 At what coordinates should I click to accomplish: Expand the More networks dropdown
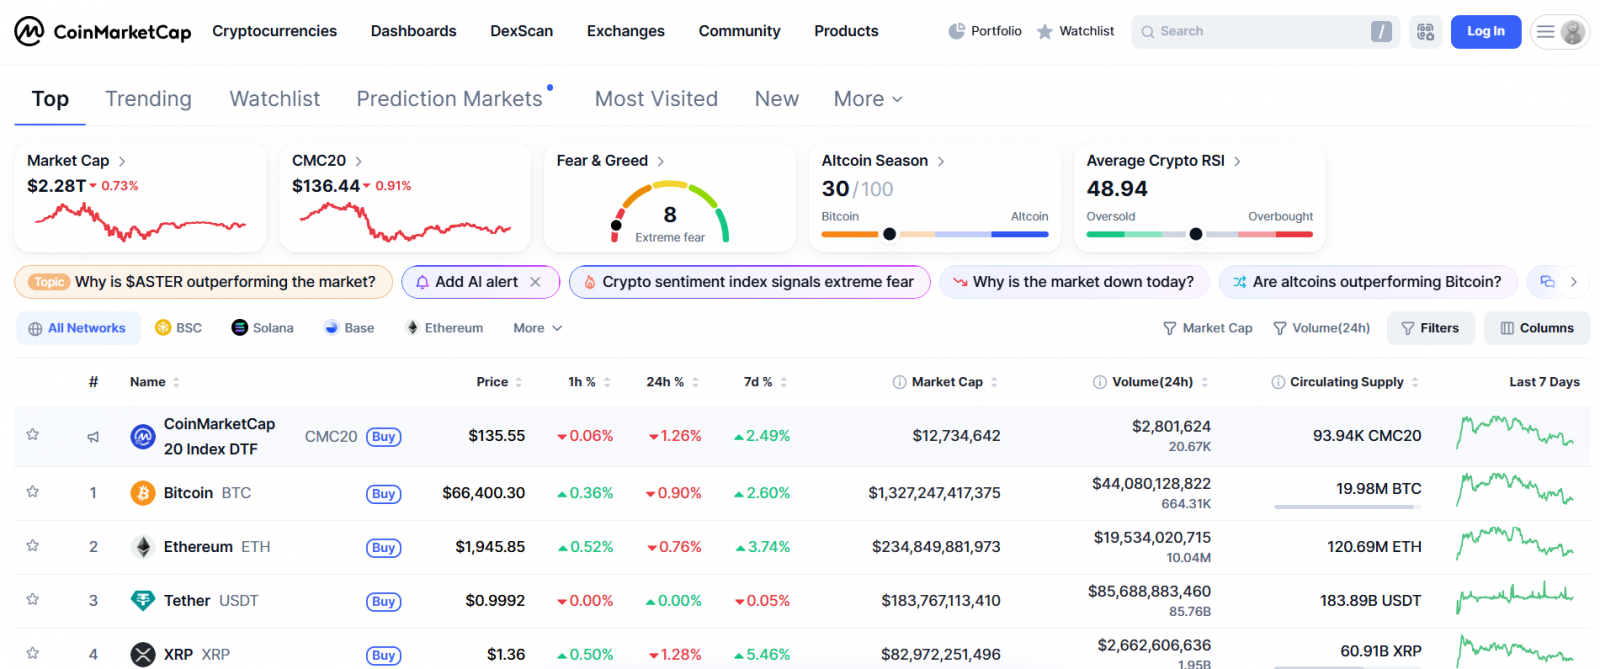pyautogui.click(x=537, y=328)
